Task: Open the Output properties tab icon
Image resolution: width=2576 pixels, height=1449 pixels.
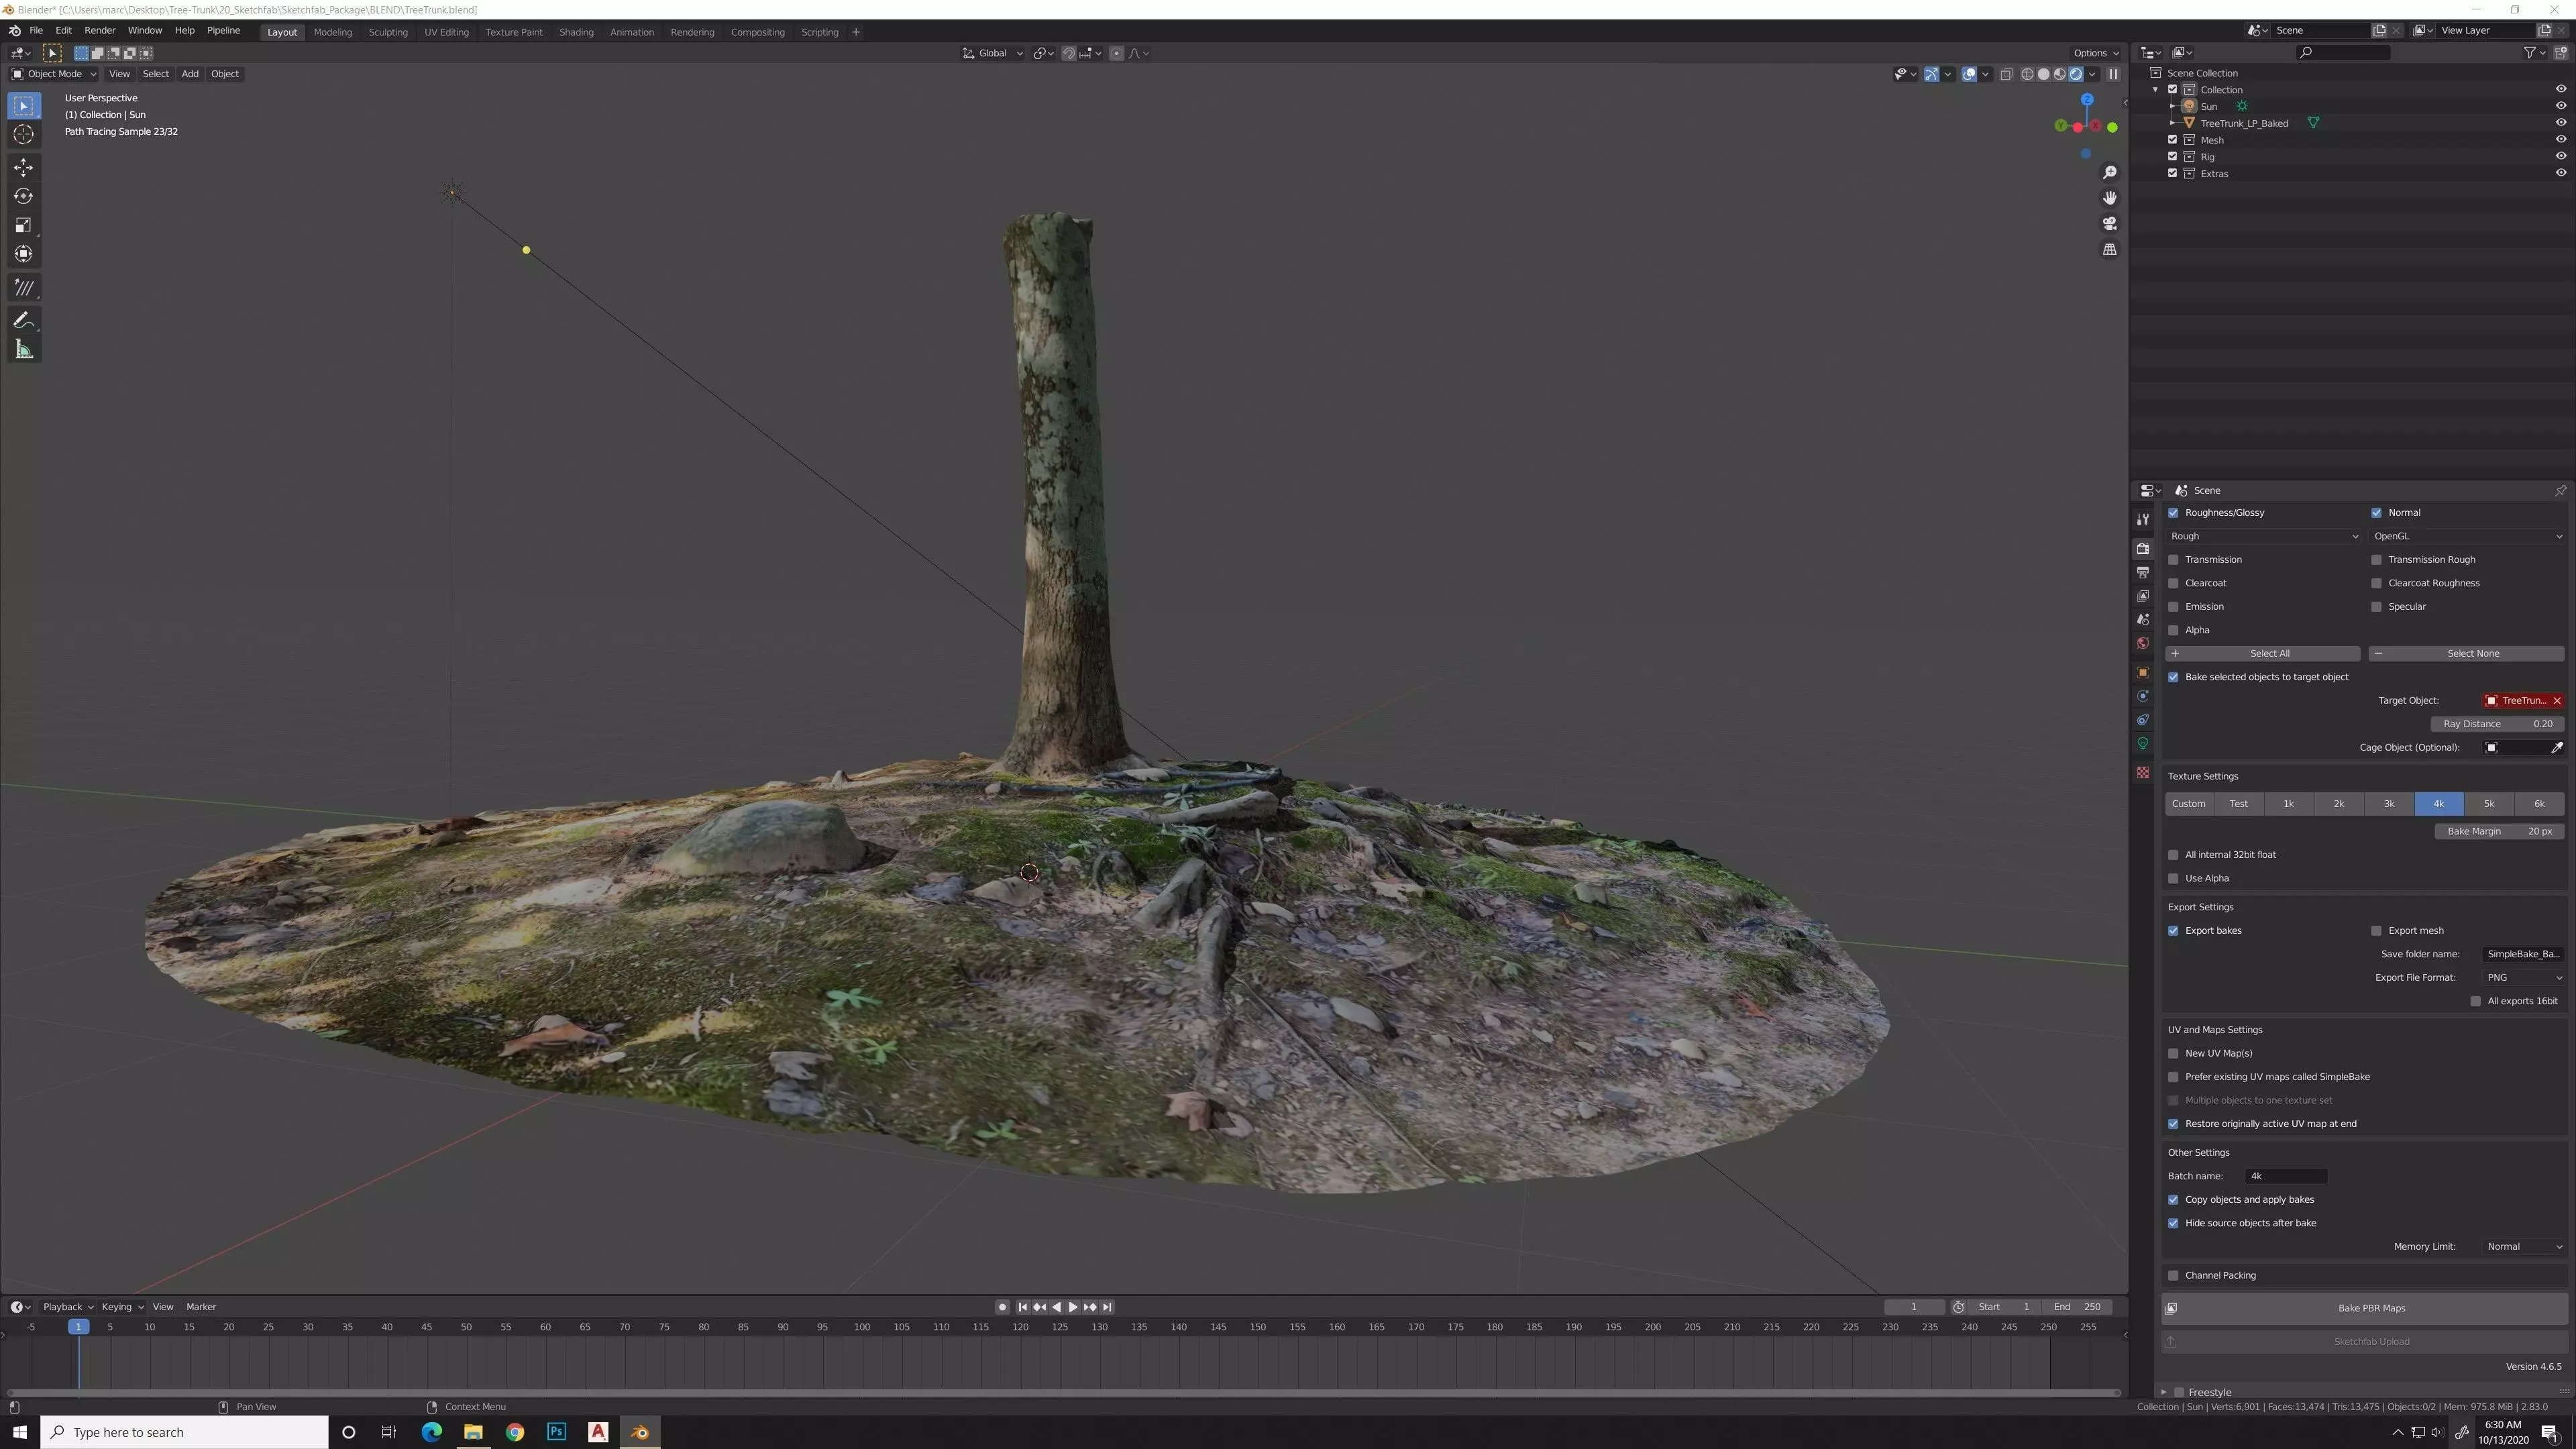Action: click(2142, 572)
